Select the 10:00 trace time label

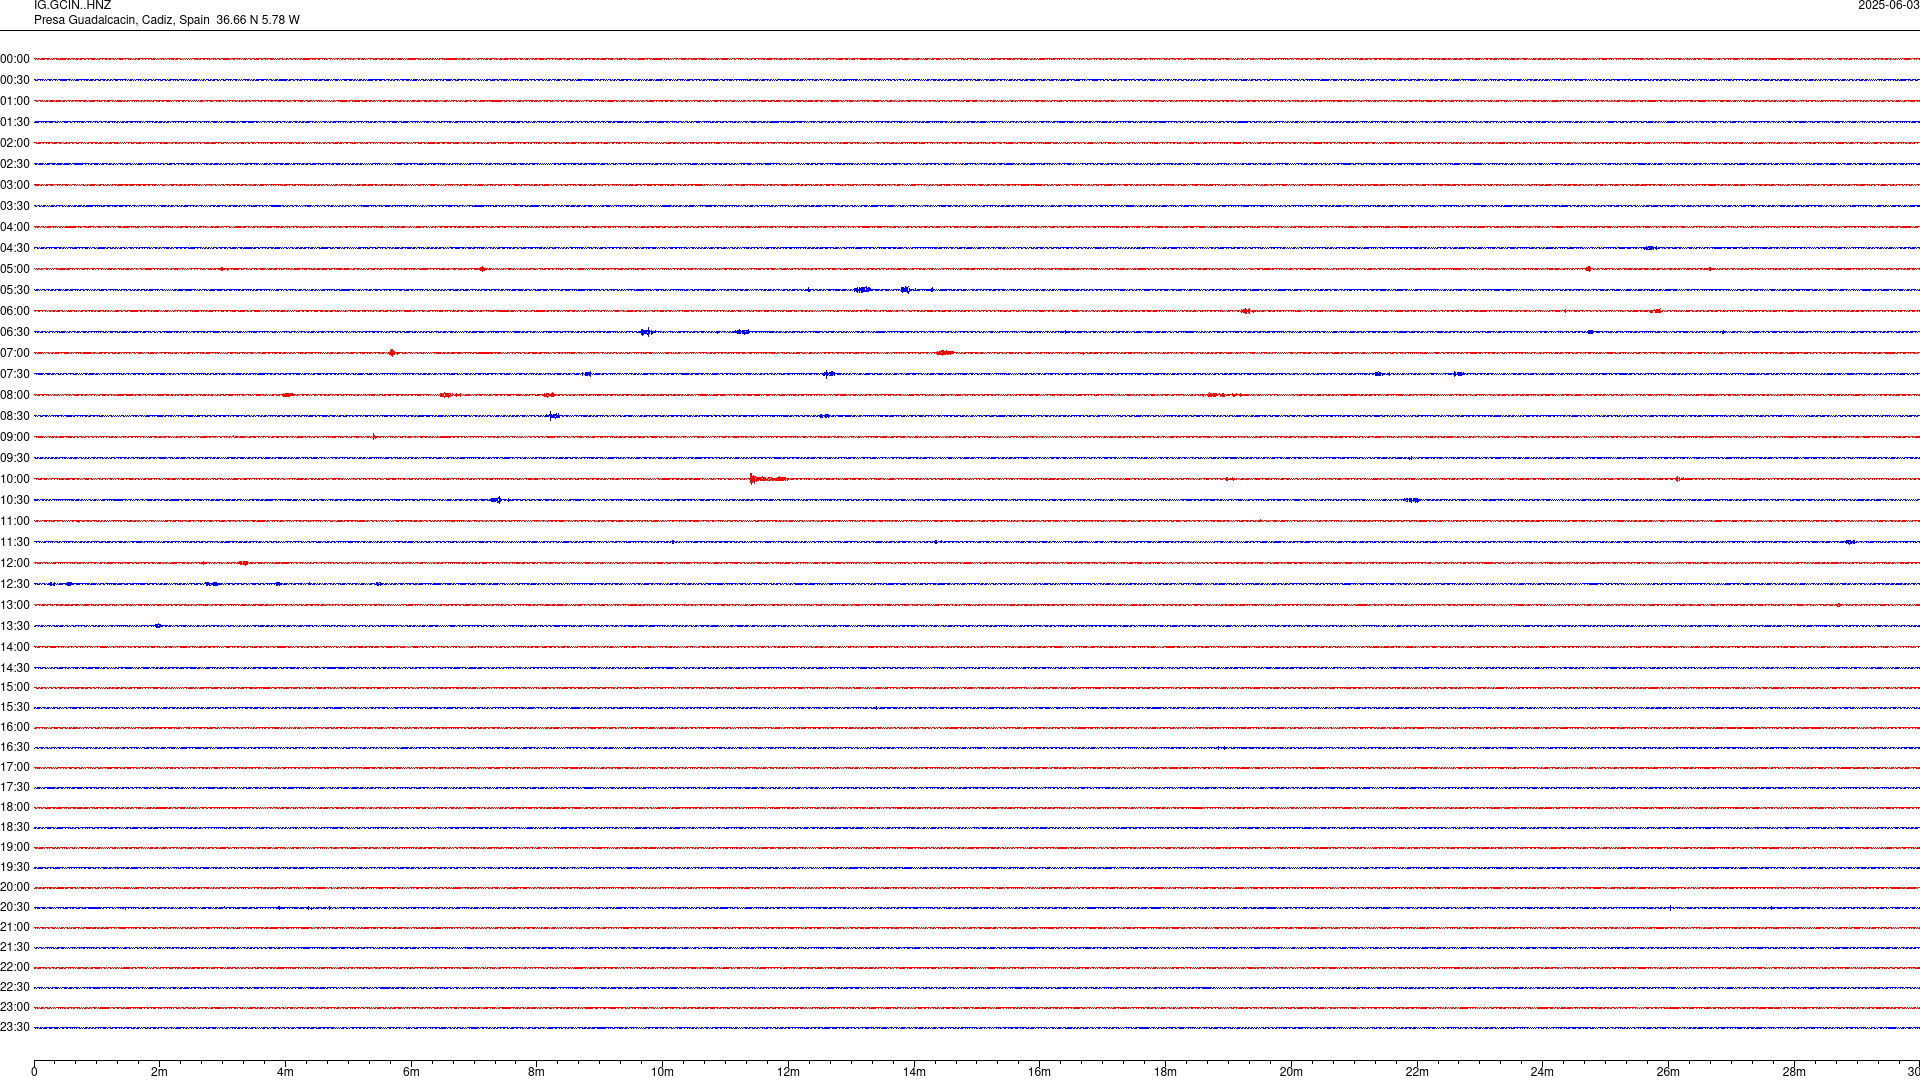tap(15, 479)
